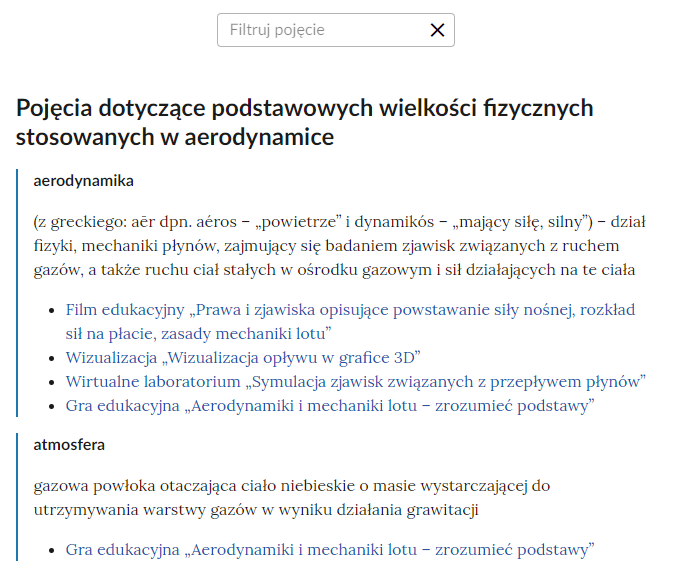
Task: Select the term heading 'atmosfera'
Action: point(69,445)
